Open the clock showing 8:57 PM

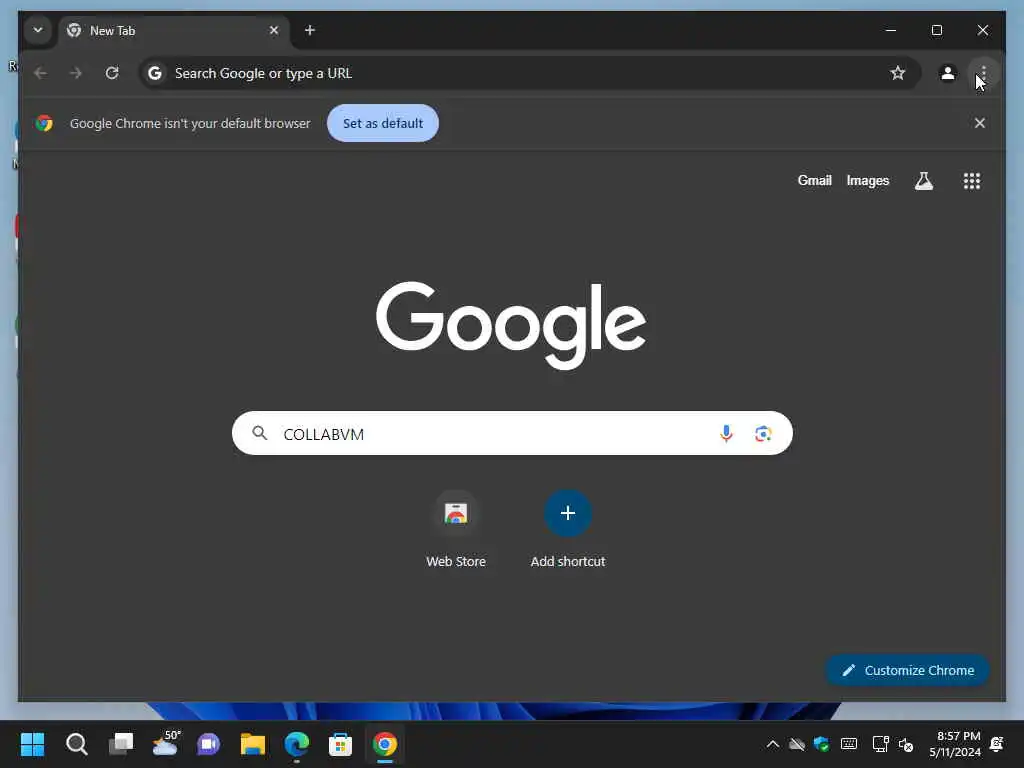coord(955,744)
